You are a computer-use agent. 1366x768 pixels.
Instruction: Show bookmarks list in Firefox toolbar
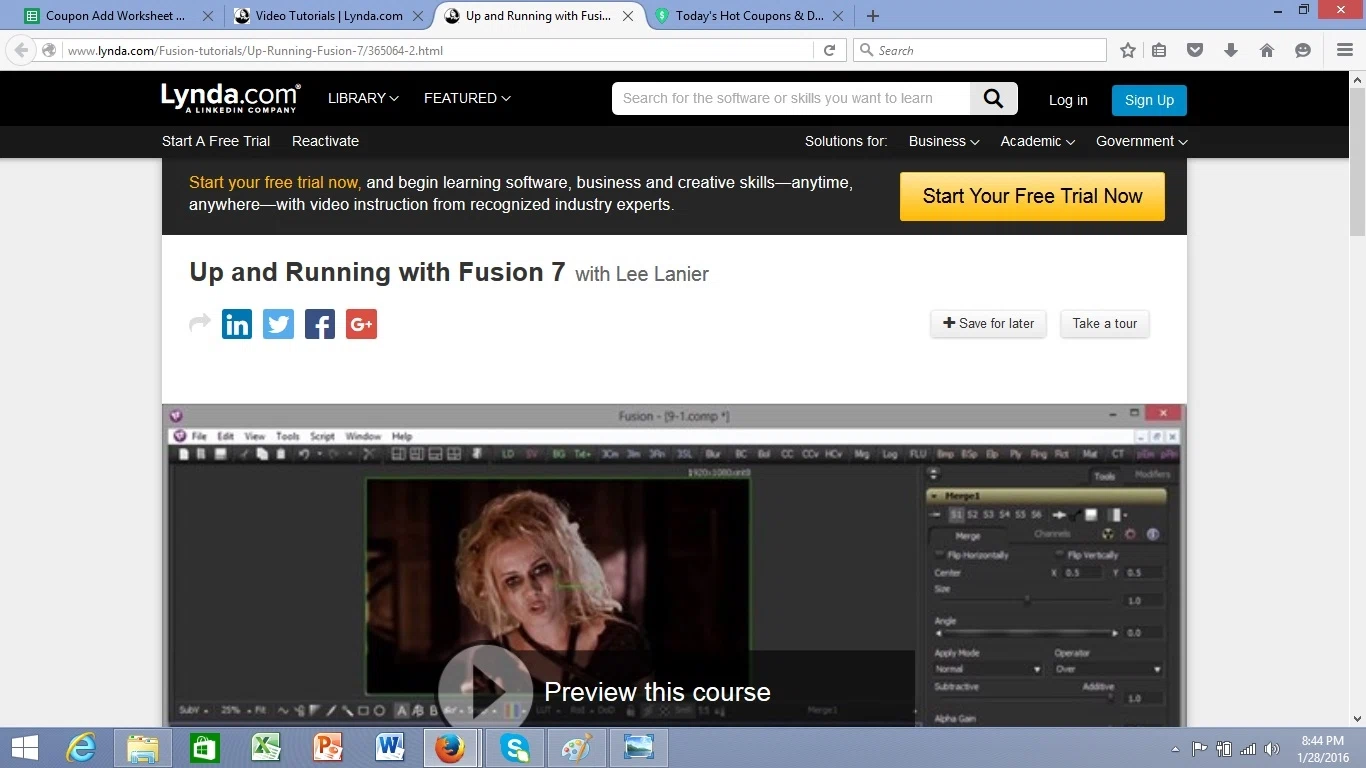[x=1159, y=50]
